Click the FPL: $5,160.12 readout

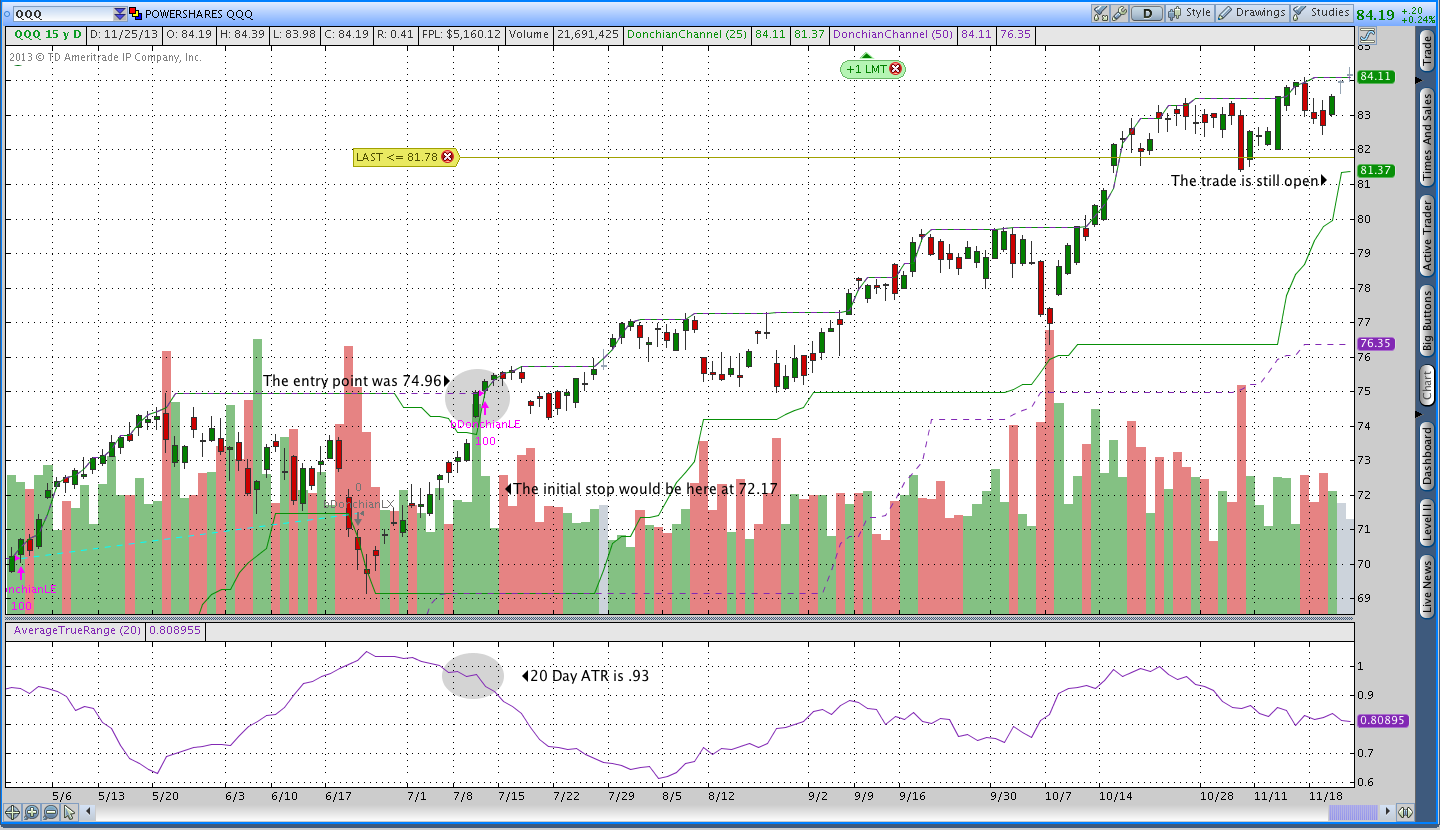coord(460,34)
